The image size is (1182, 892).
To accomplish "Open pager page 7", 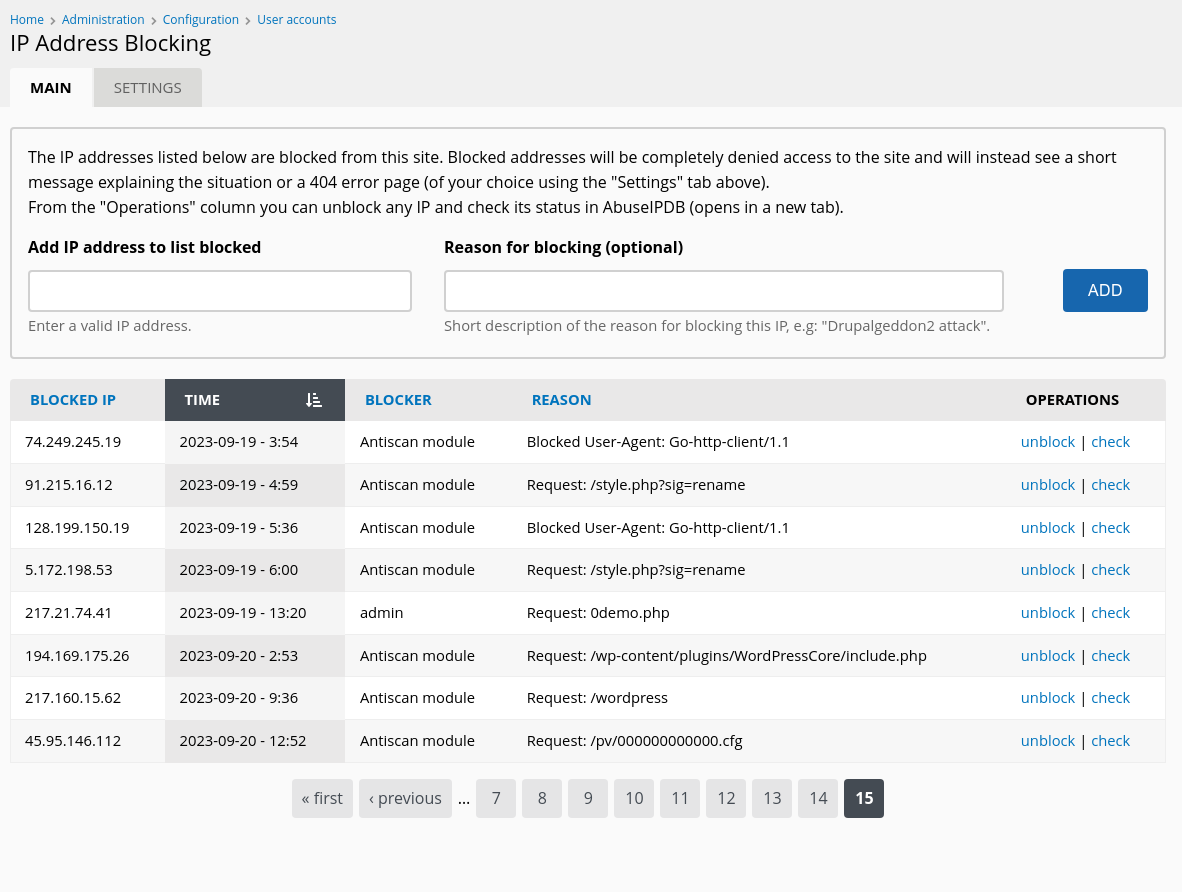I will point(496,799).
